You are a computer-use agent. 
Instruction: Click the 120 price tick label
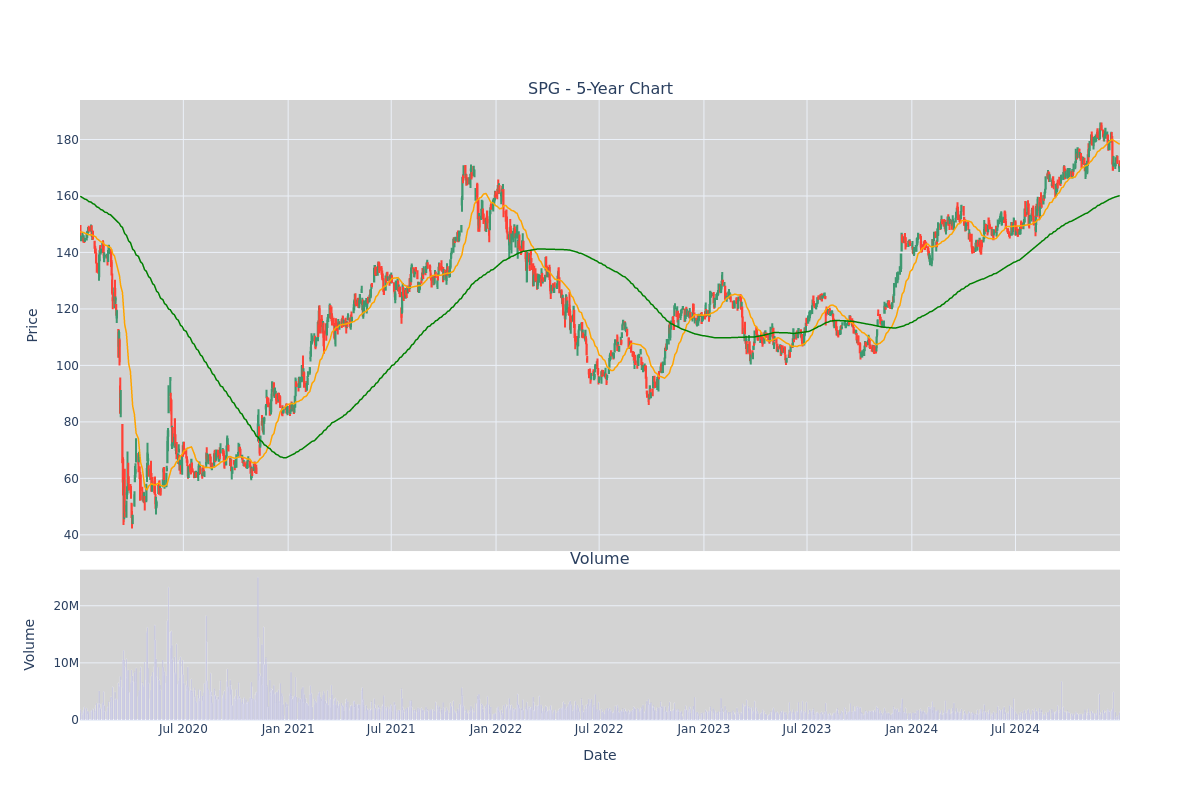point(67,309)
